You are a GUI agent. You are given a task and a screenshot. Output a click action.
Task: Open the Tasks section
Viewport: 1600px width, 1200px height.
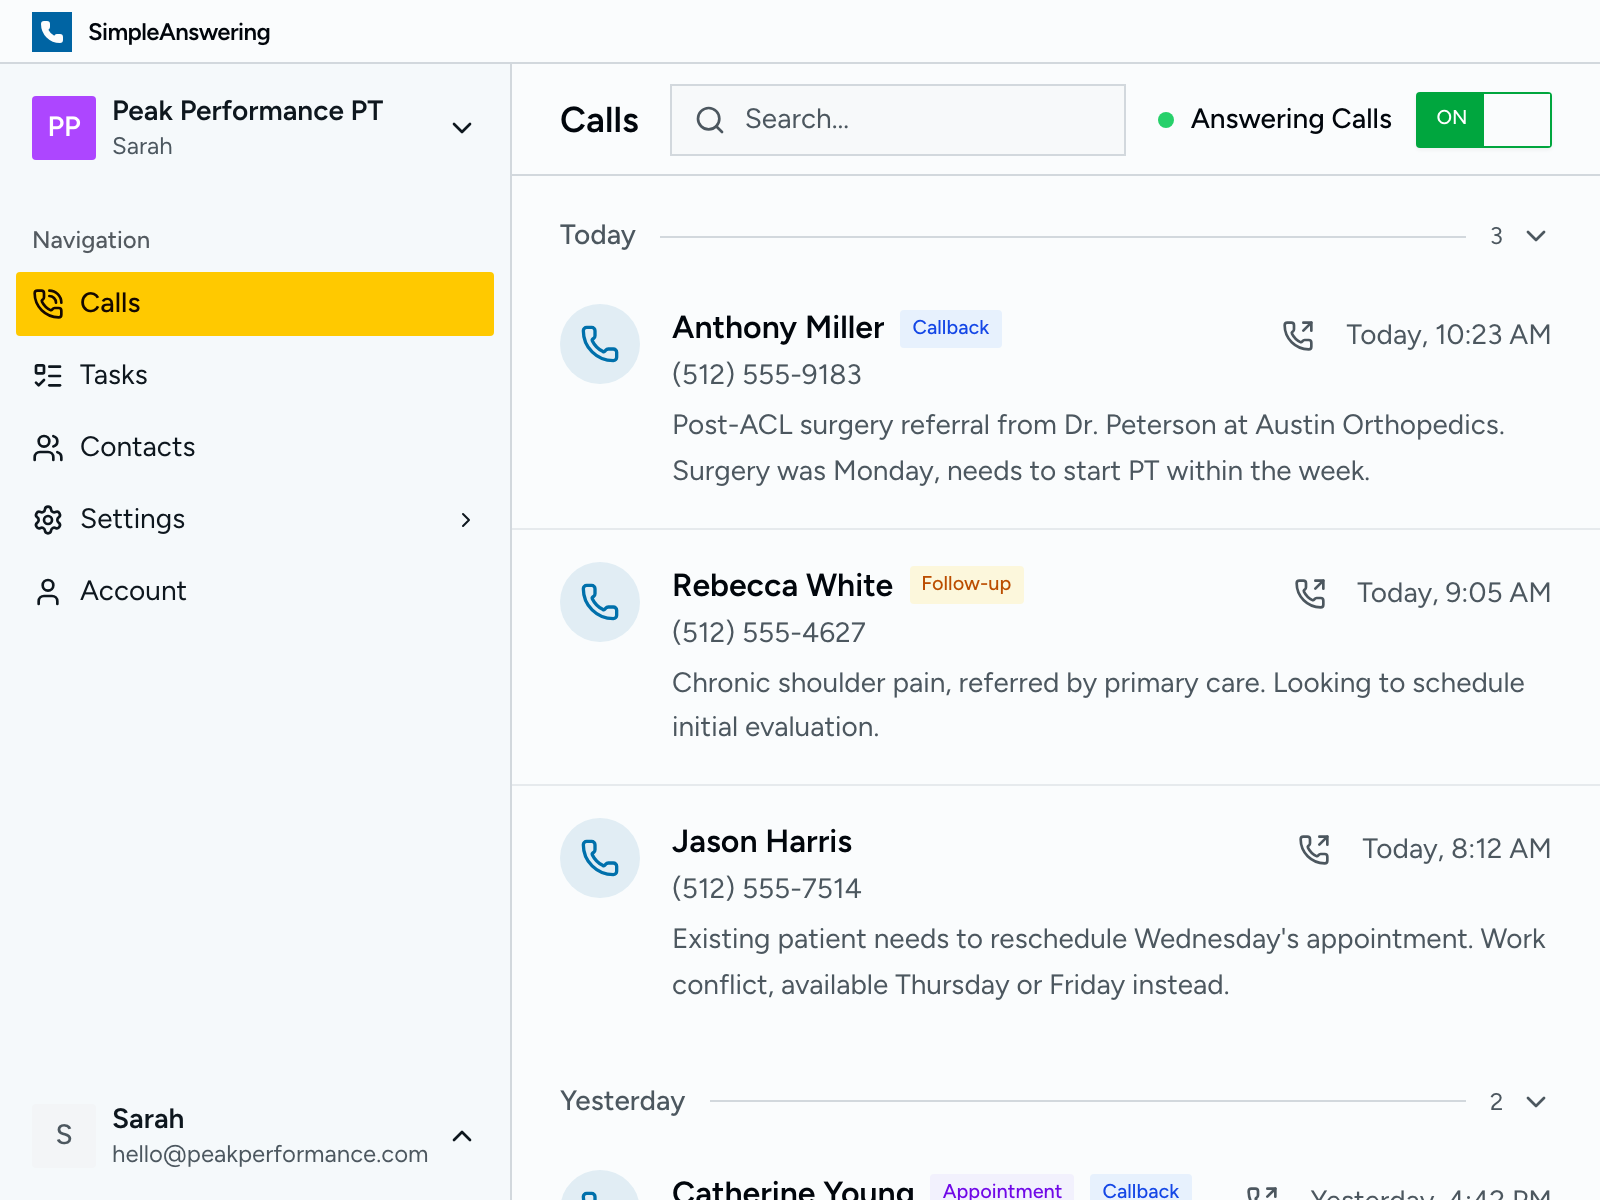(113, 375)
